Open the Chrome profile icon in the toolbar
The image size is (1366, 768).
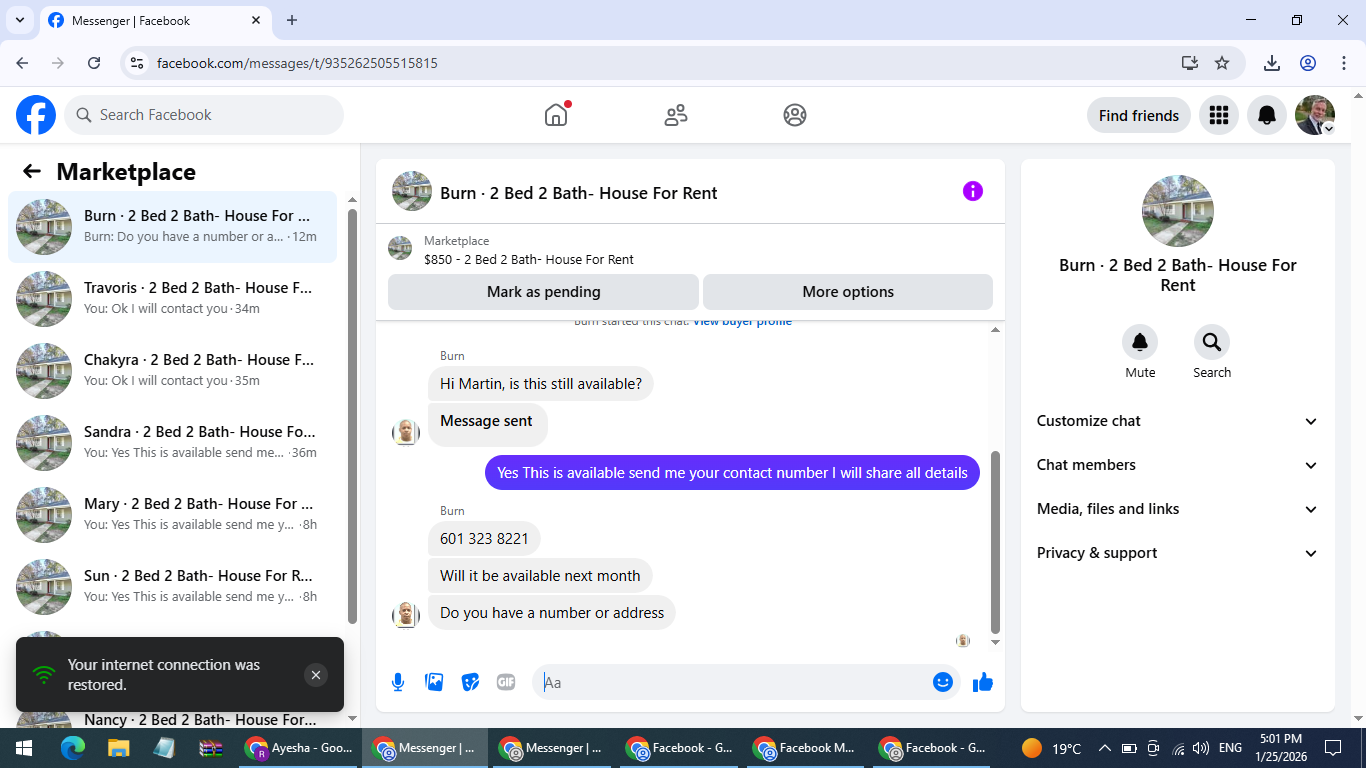[x=1308, y=63]
